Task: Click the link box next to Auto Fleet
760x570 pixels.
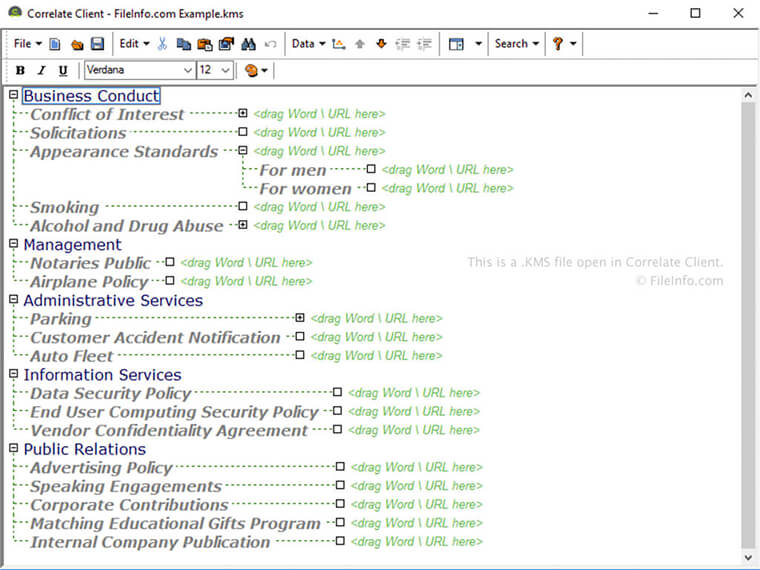Action: tap(300, 355)
